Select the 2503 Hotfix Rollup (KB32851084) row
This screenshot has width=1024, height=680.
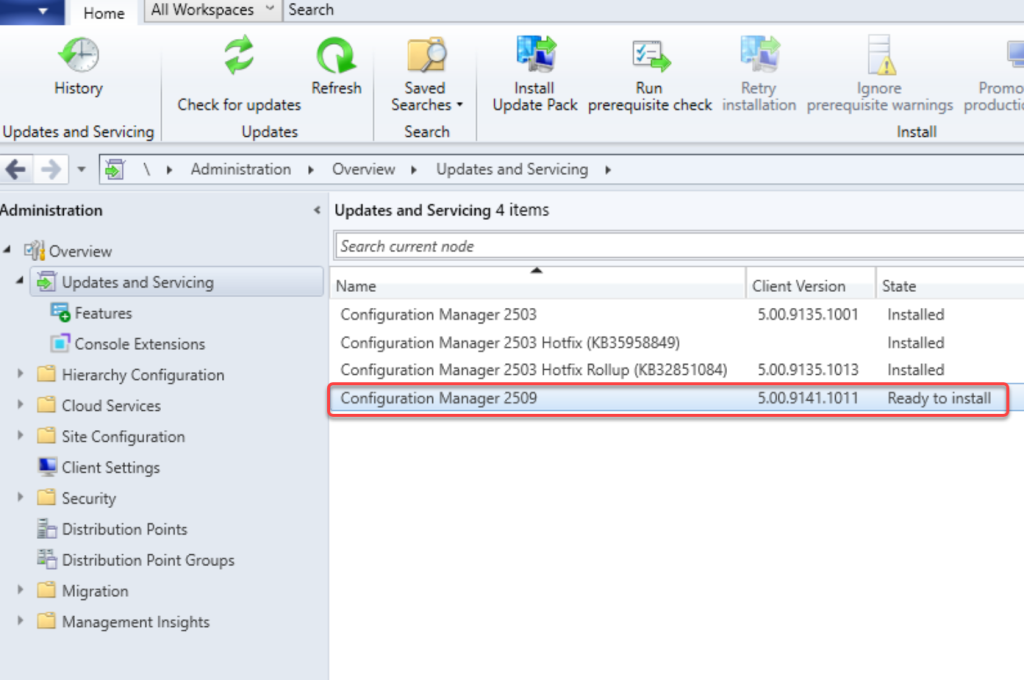(x=677, y=370)
